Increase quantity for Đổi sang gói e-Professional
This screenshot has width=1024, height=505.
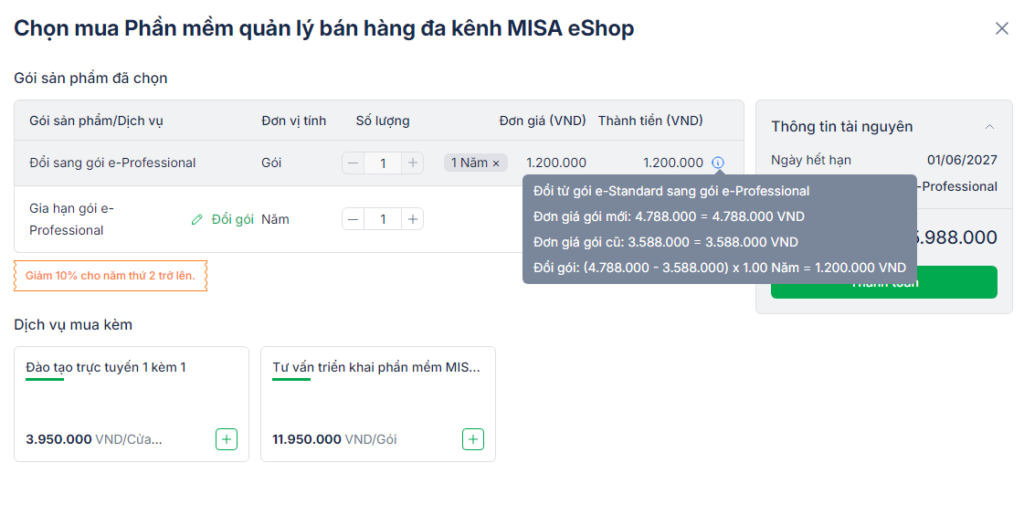[x=412, y=163]
